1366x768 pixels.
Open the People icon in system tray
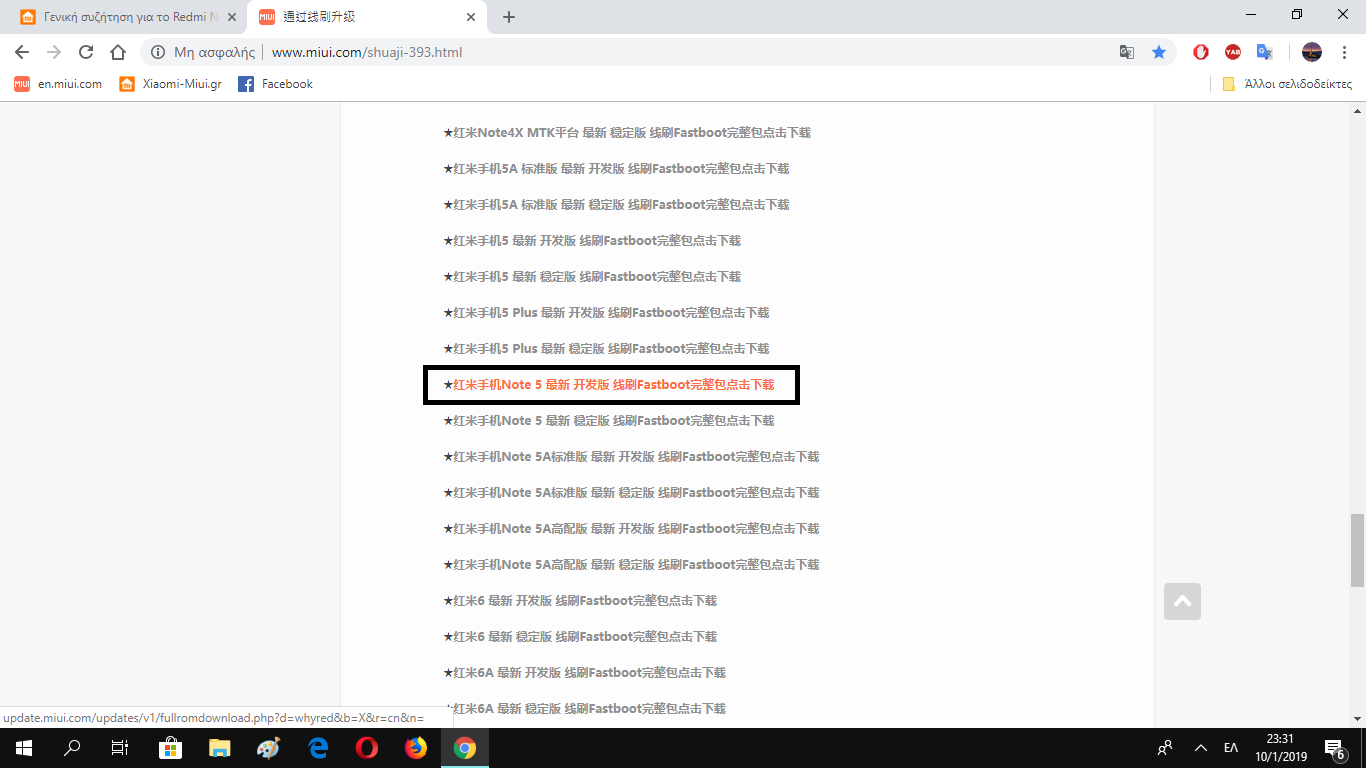coord(1165,748)
